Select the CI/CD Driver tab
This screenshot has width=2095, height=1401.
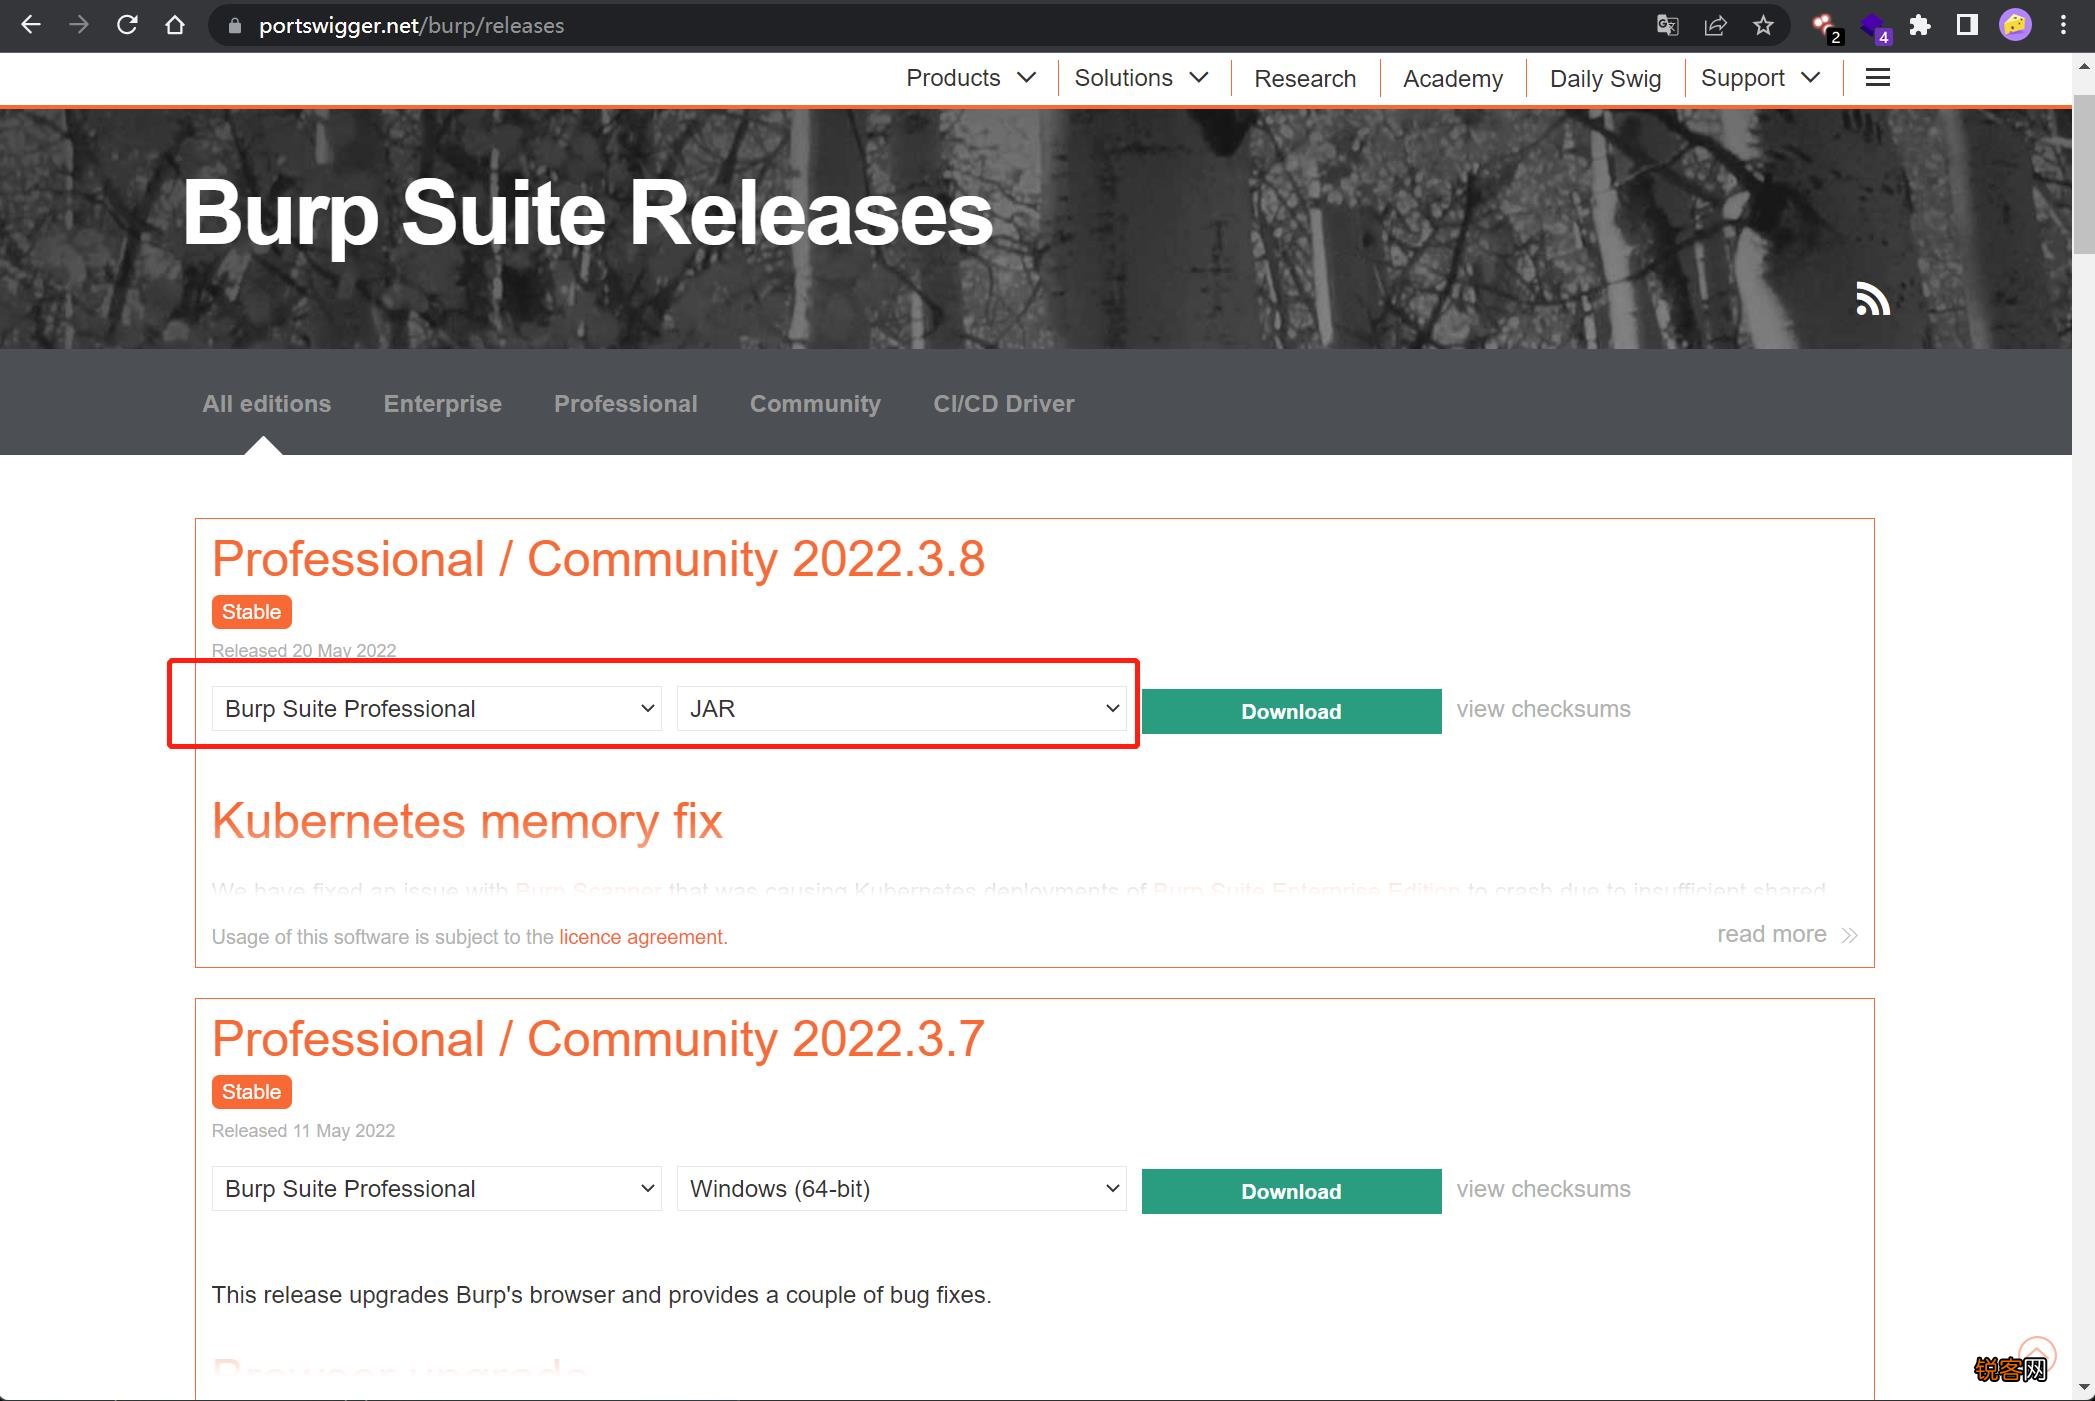click(x=1004, y=403)
